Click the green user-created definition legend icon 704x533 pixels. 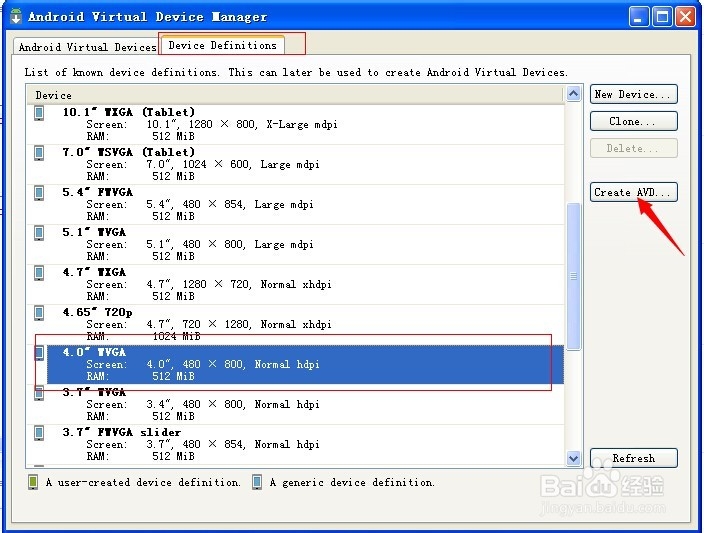coord(33,482)
